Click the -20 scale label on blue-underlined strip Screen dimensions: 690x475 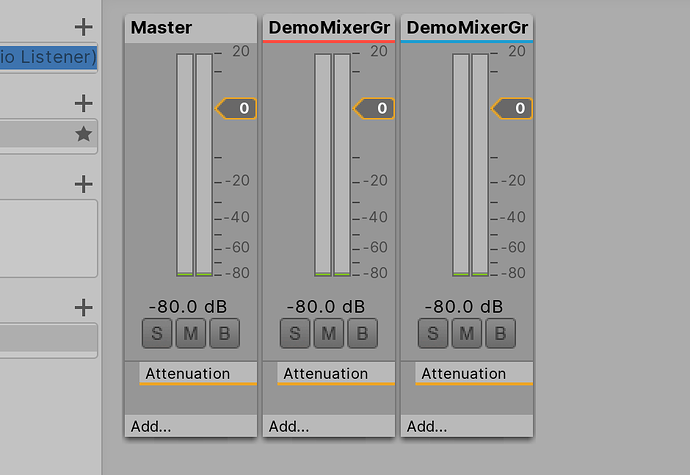point(513,180)
